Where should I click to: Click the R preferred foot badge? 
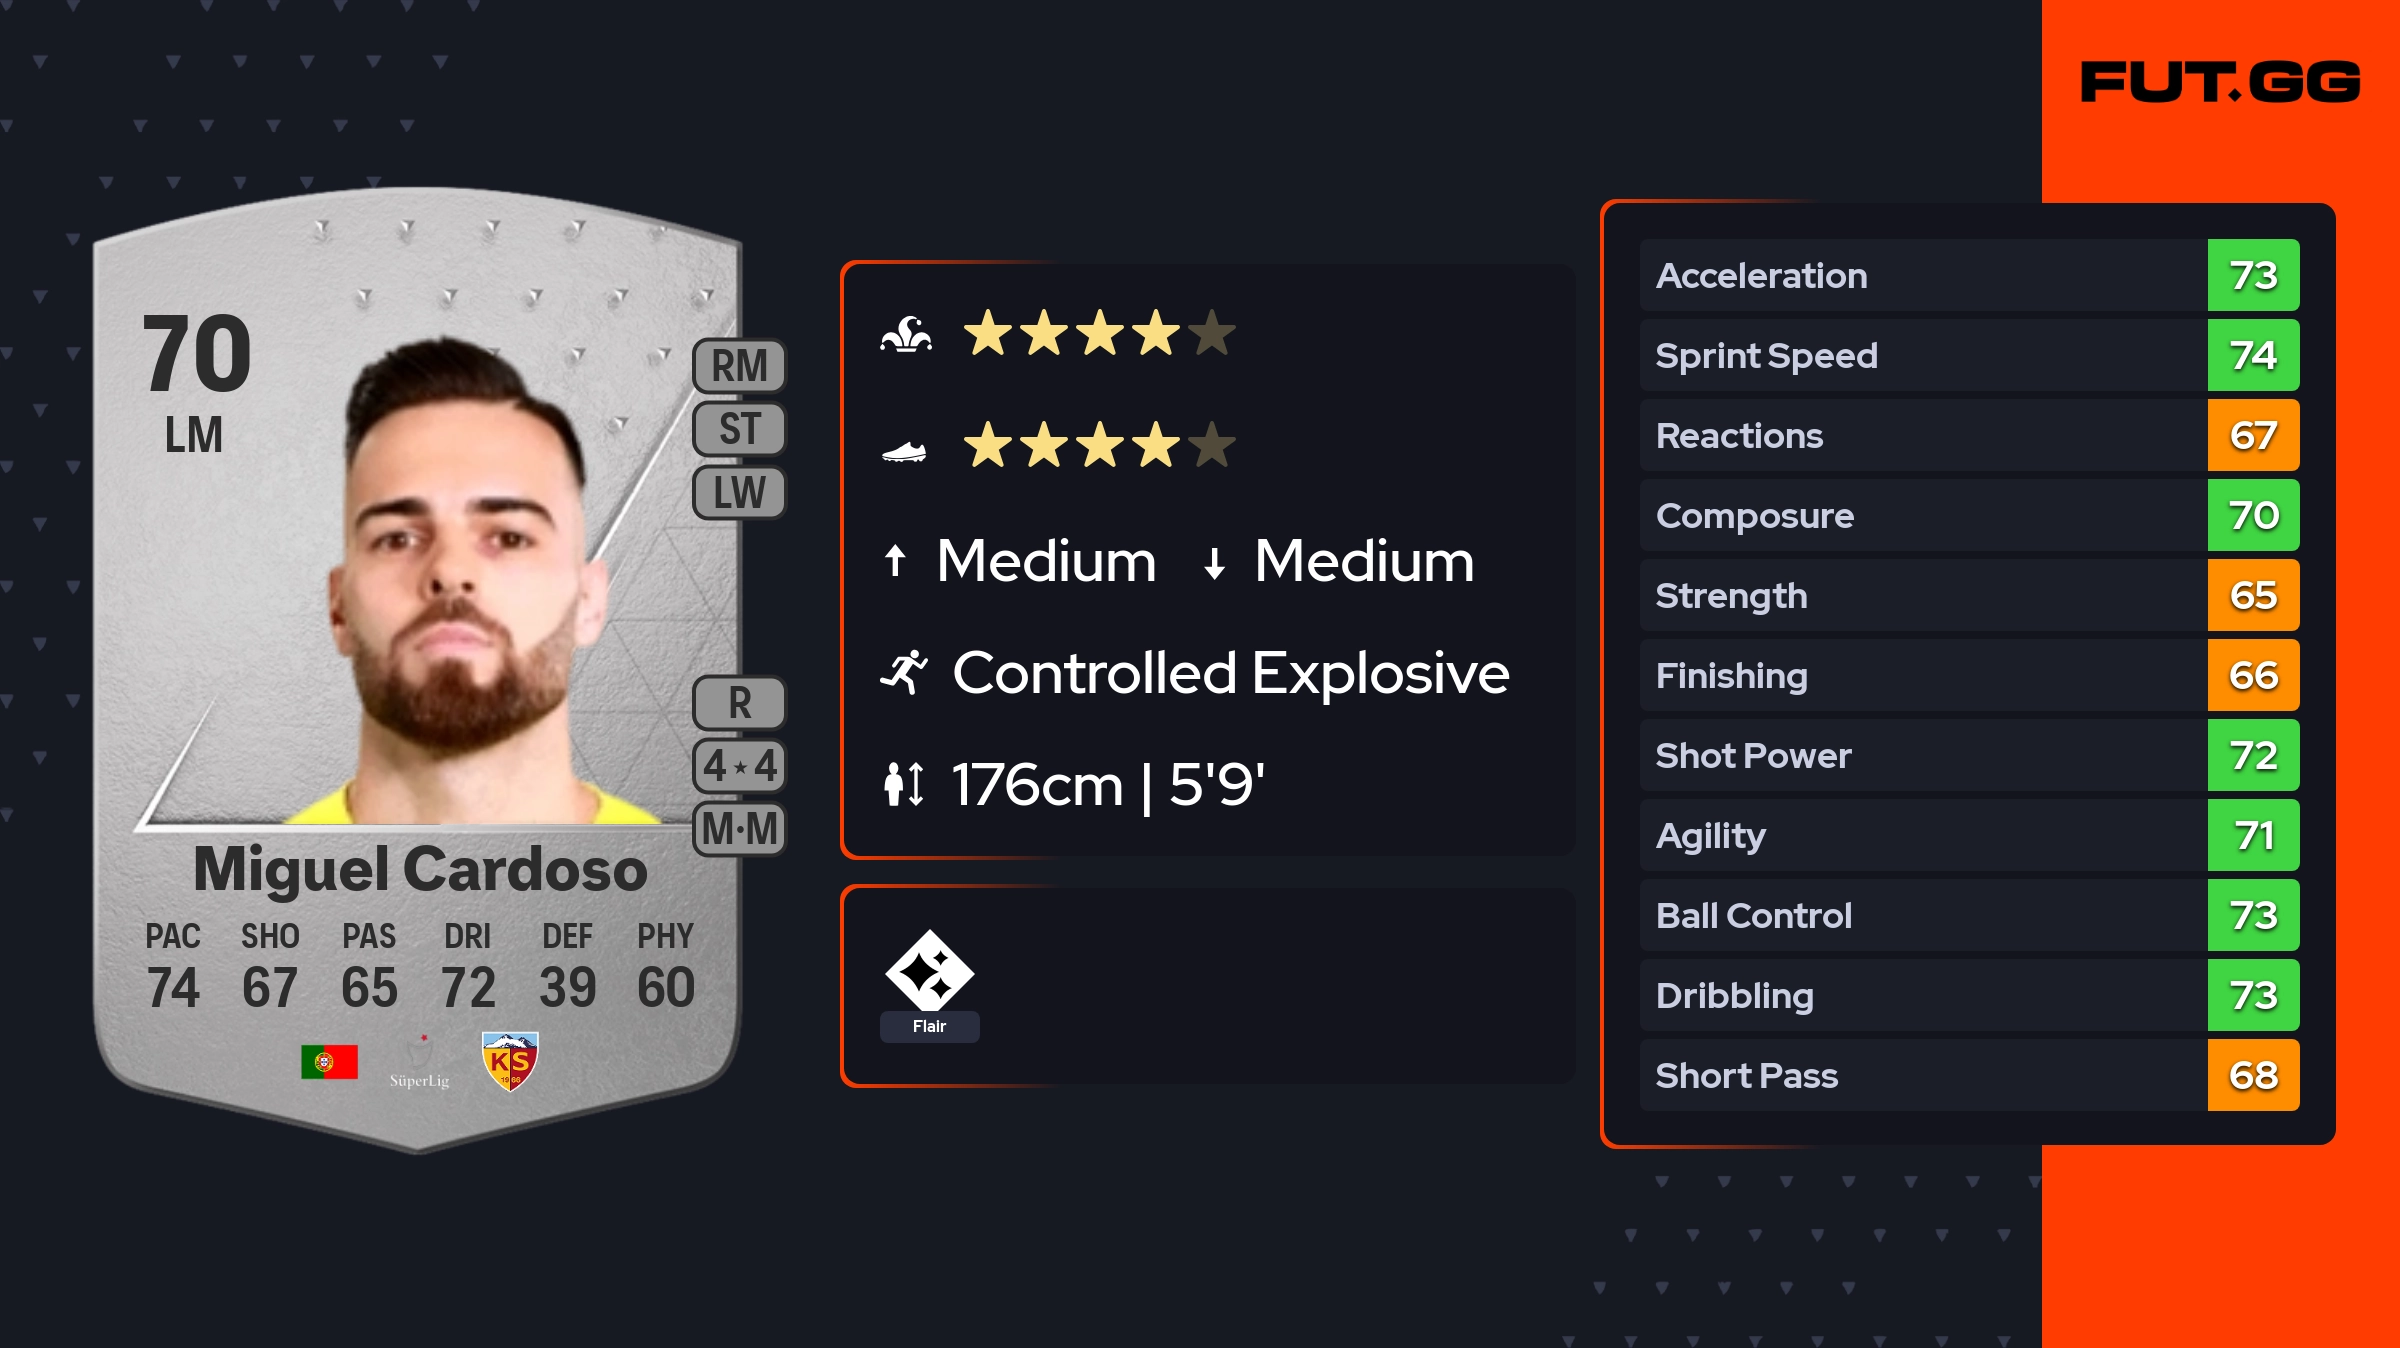739,703
